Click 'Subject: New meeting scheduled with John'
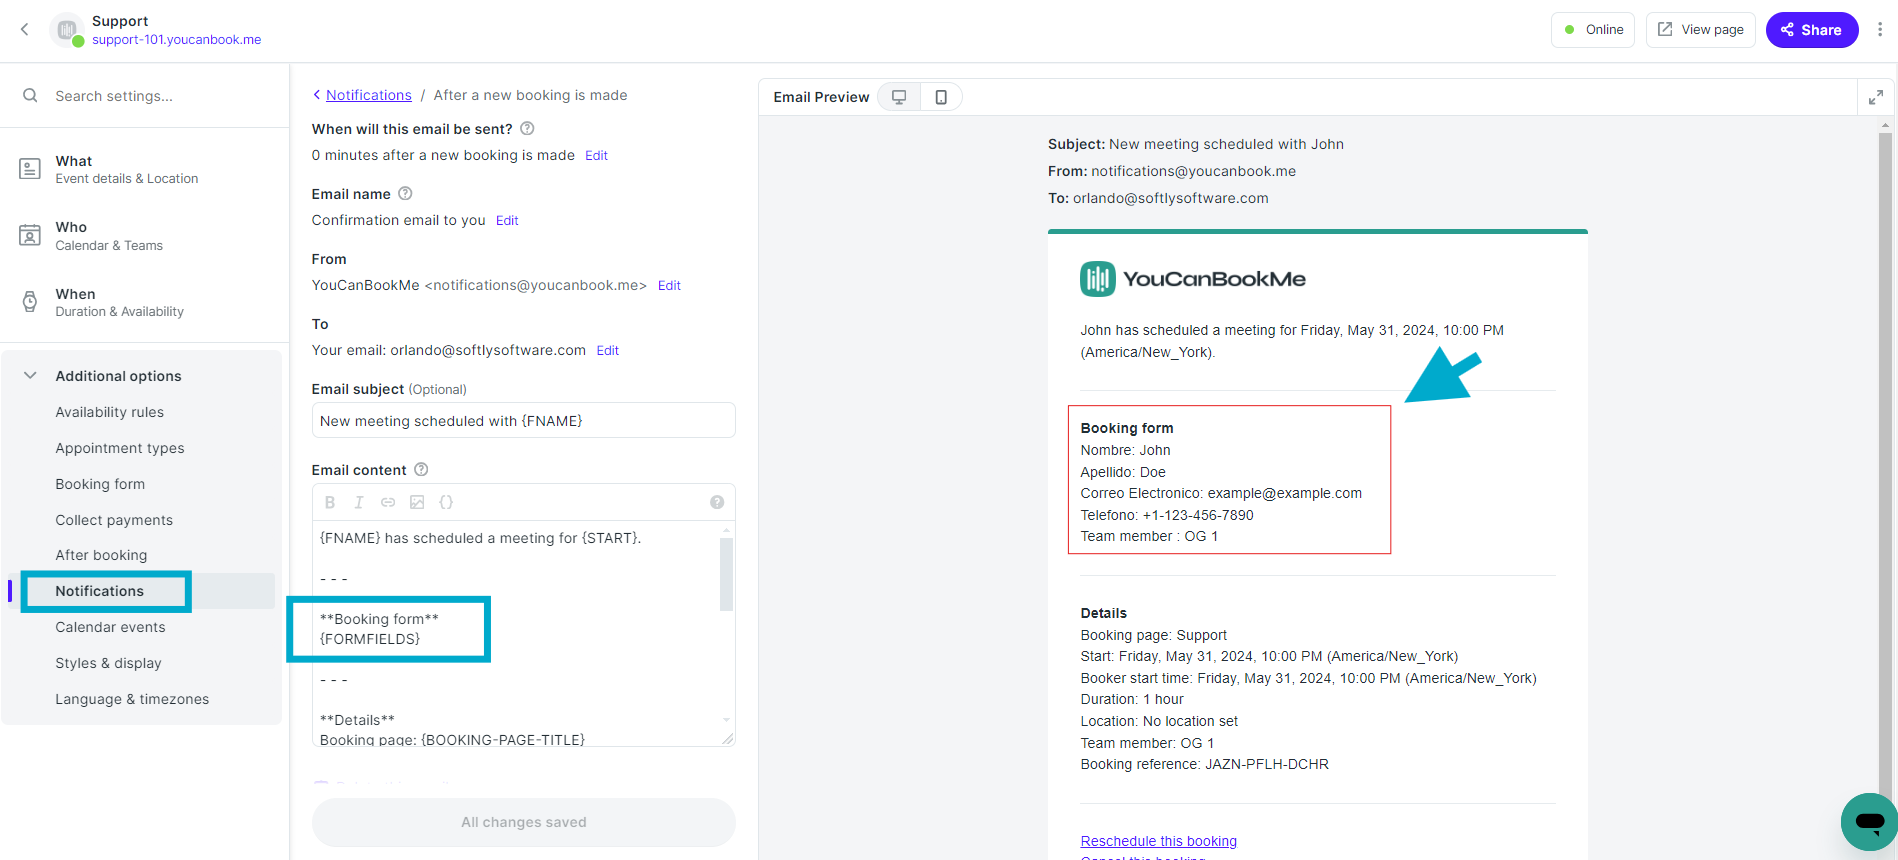The width and height of the screenshot is (1898, 860). tap(1196, 144)
